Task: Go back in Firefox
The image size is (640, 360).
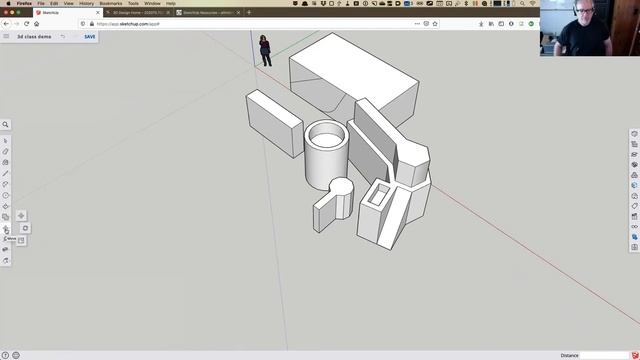Action: pos(6,24)
